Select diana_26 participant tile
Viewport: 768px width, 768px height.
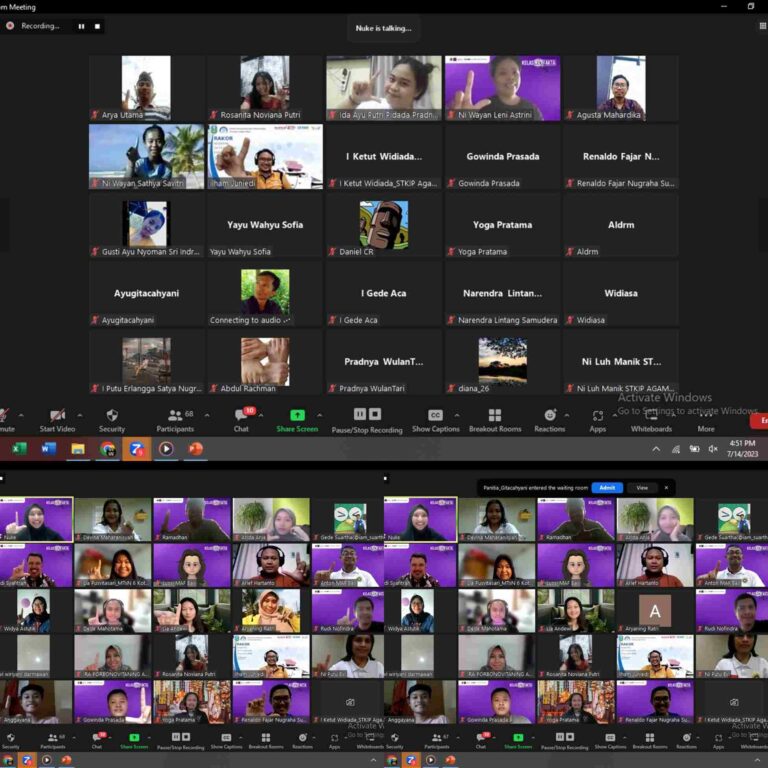tap(503, 361)
